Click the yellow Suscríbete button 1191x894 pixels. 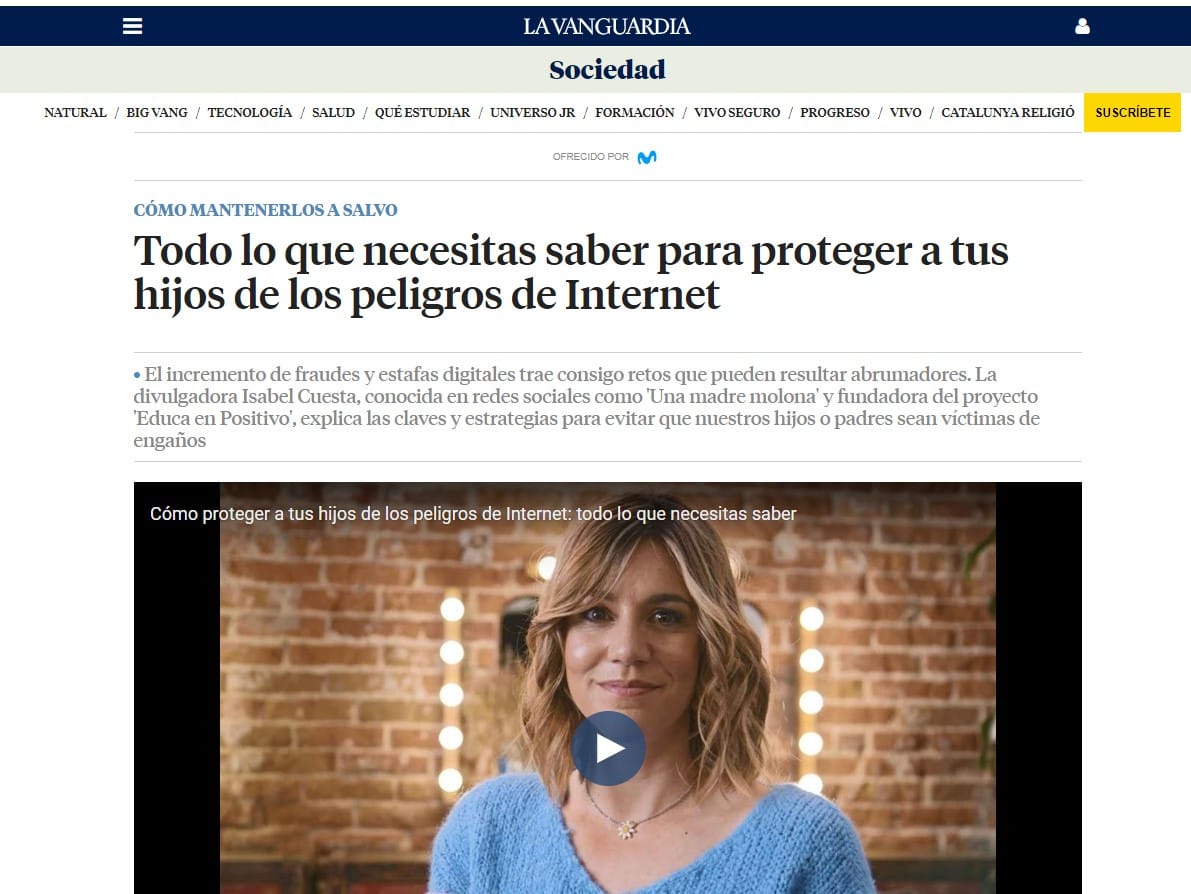click(1133, 112)
